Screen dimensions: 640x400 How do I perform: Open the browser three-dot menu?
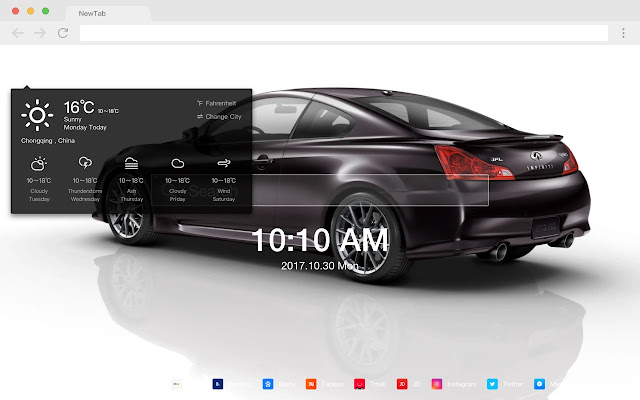pos(623,33)
